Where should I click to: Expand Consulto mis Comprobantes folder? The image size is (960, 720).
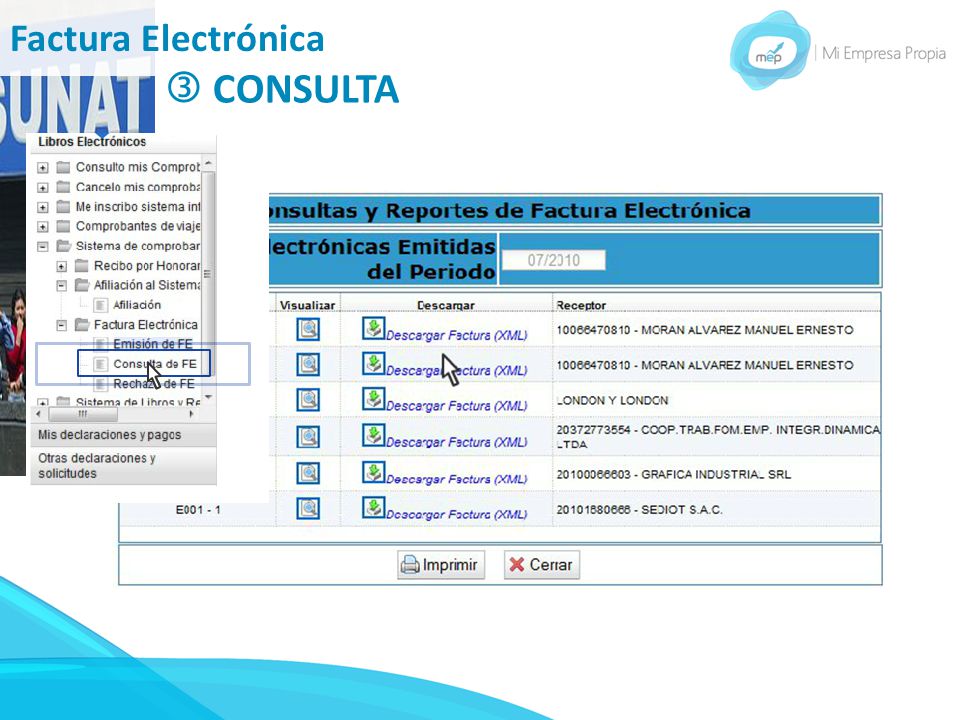43,168
